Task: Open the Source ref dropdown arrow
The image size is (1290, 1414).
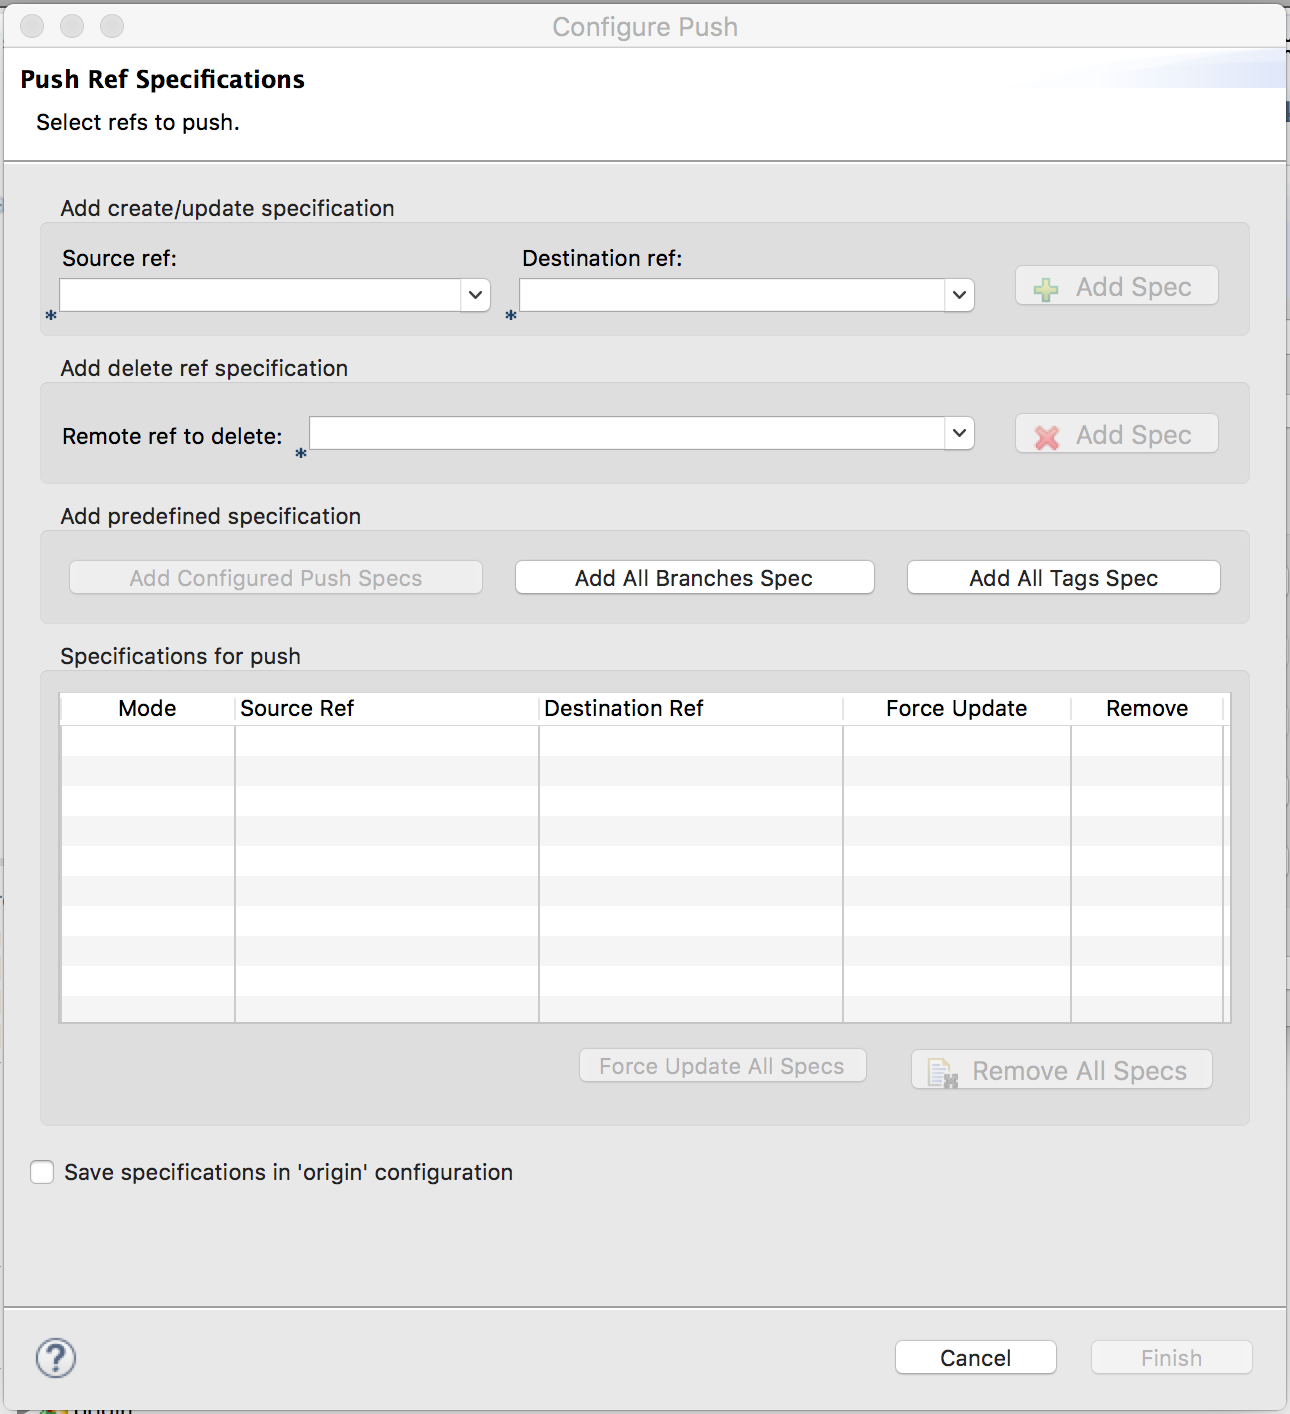Action: click(476, 295)
